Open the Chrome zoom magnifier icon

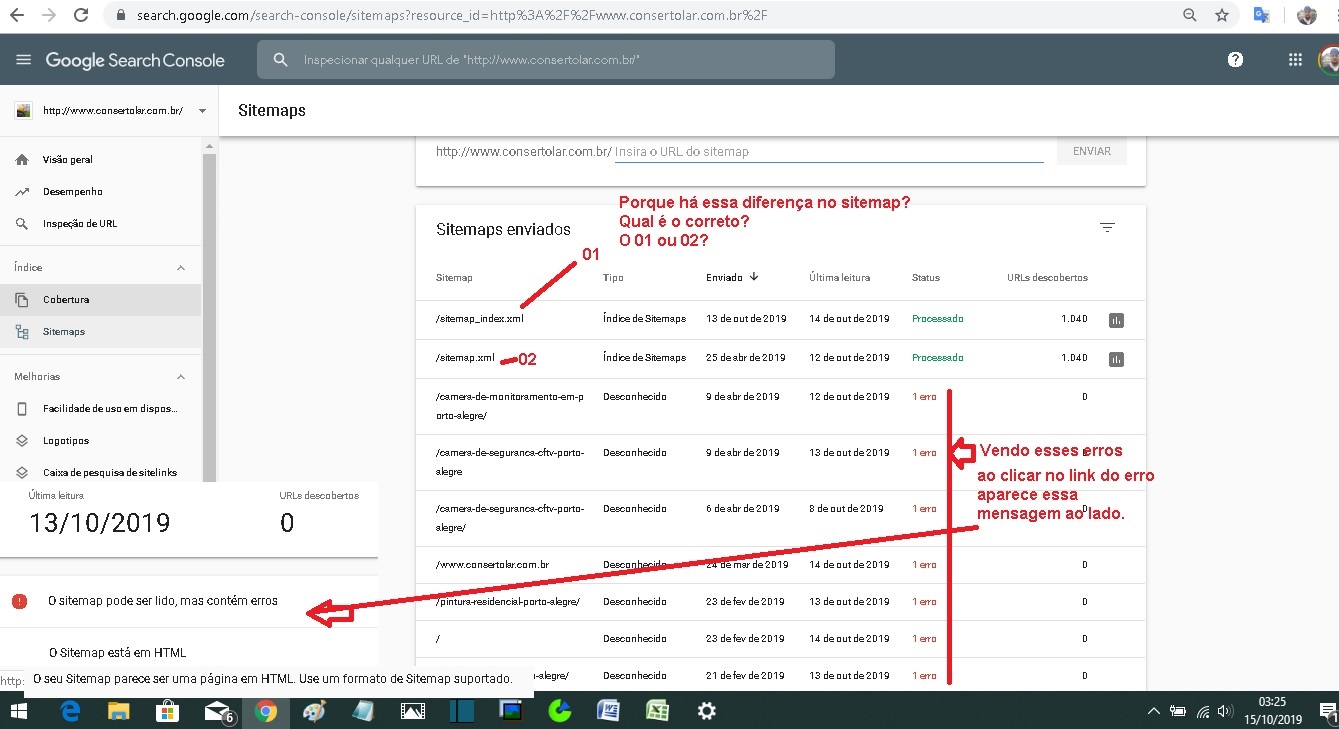pyautogui.click(x=1190, y=15)
